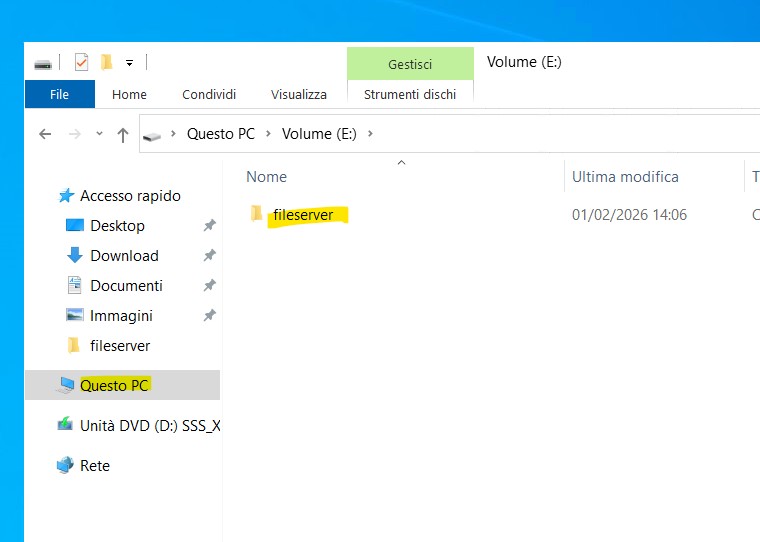Click the New Folder icon in title bar
Image resolution: width=760 pixels, height=542 pixels.
tap(107, 63)
